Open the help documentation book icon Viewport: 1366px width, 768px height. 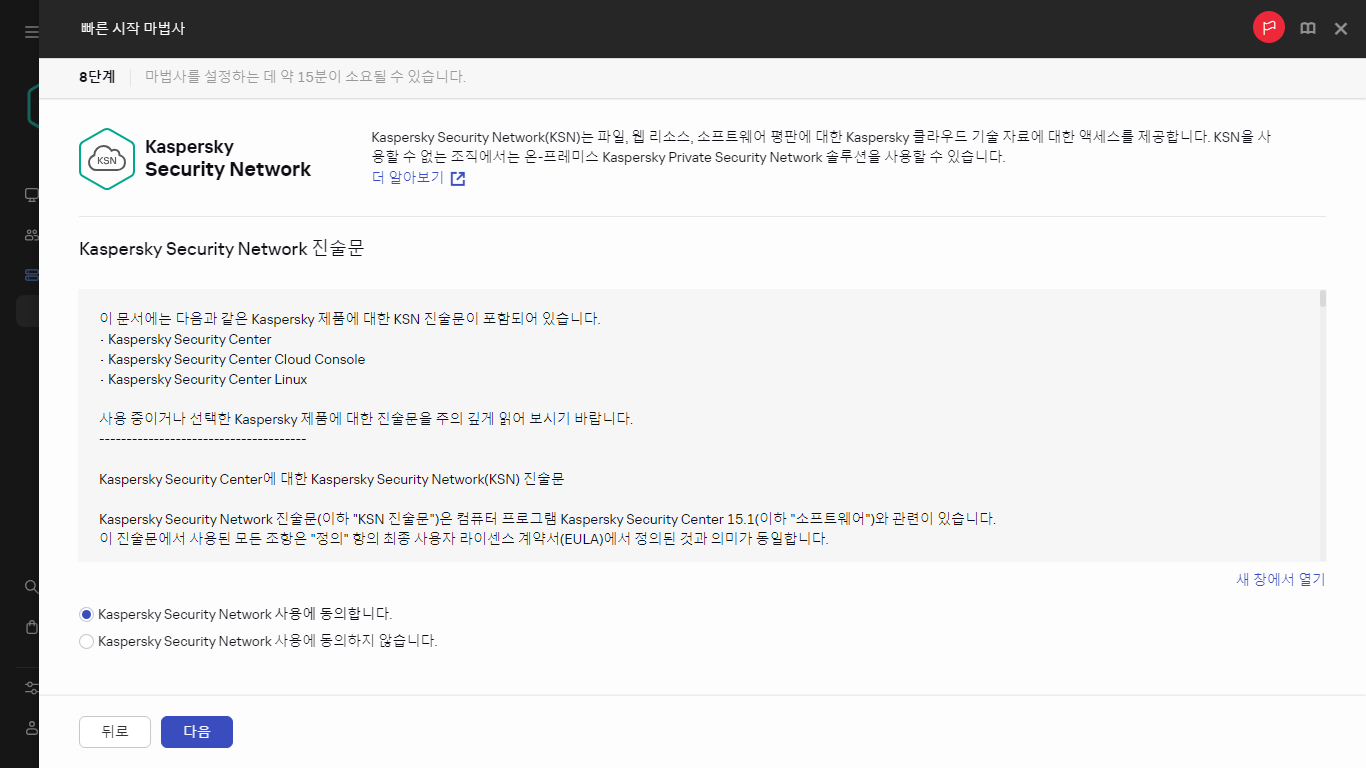tap(1307, 28)
